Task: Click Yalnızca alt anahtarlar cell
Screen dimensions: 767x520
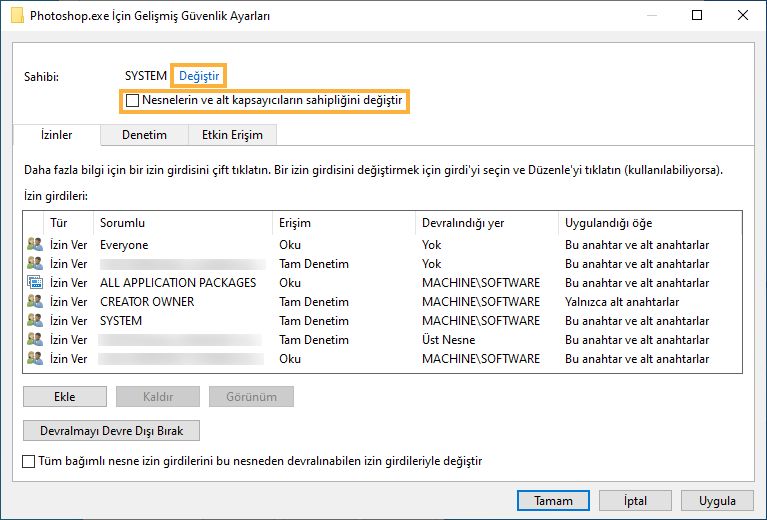Action: tap(622, 302)
